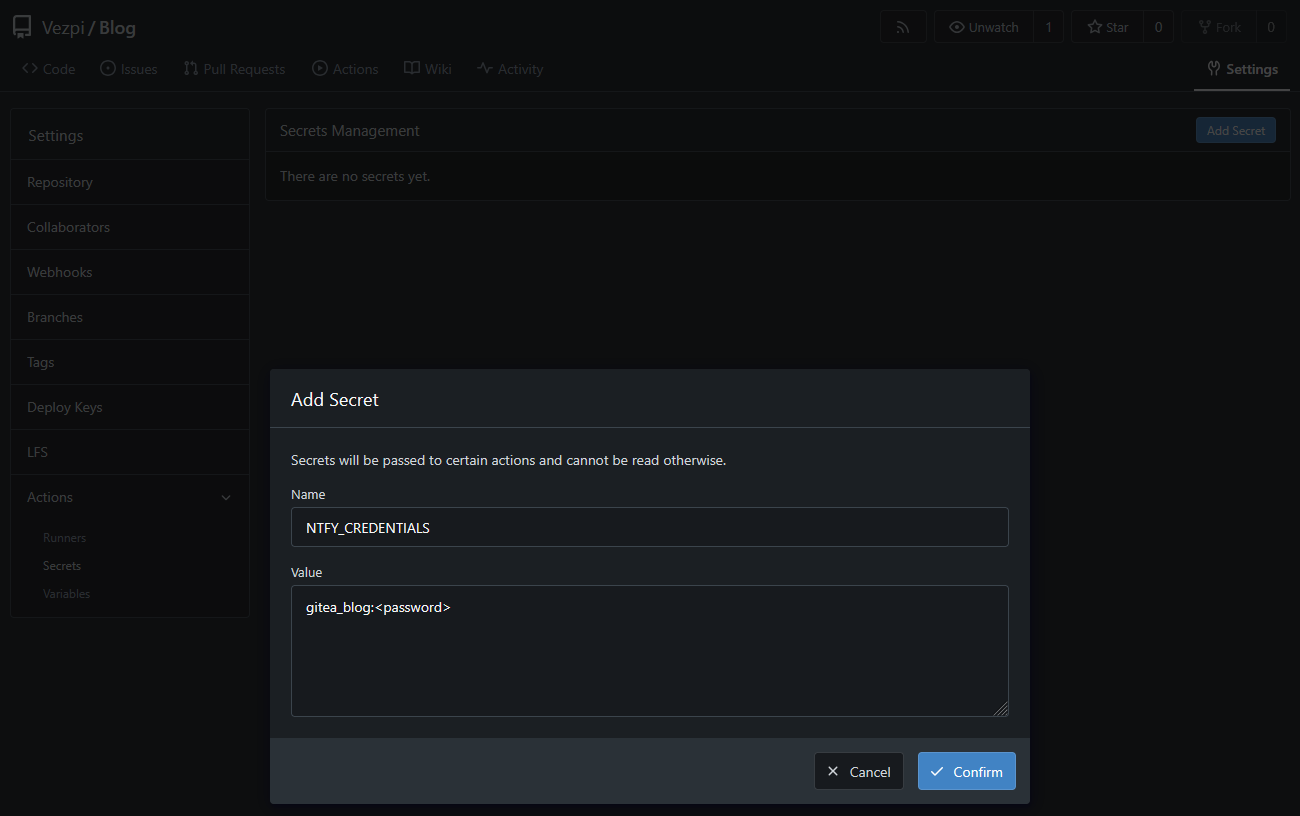Open Runners under Actions settings

(x=65, y=538)
